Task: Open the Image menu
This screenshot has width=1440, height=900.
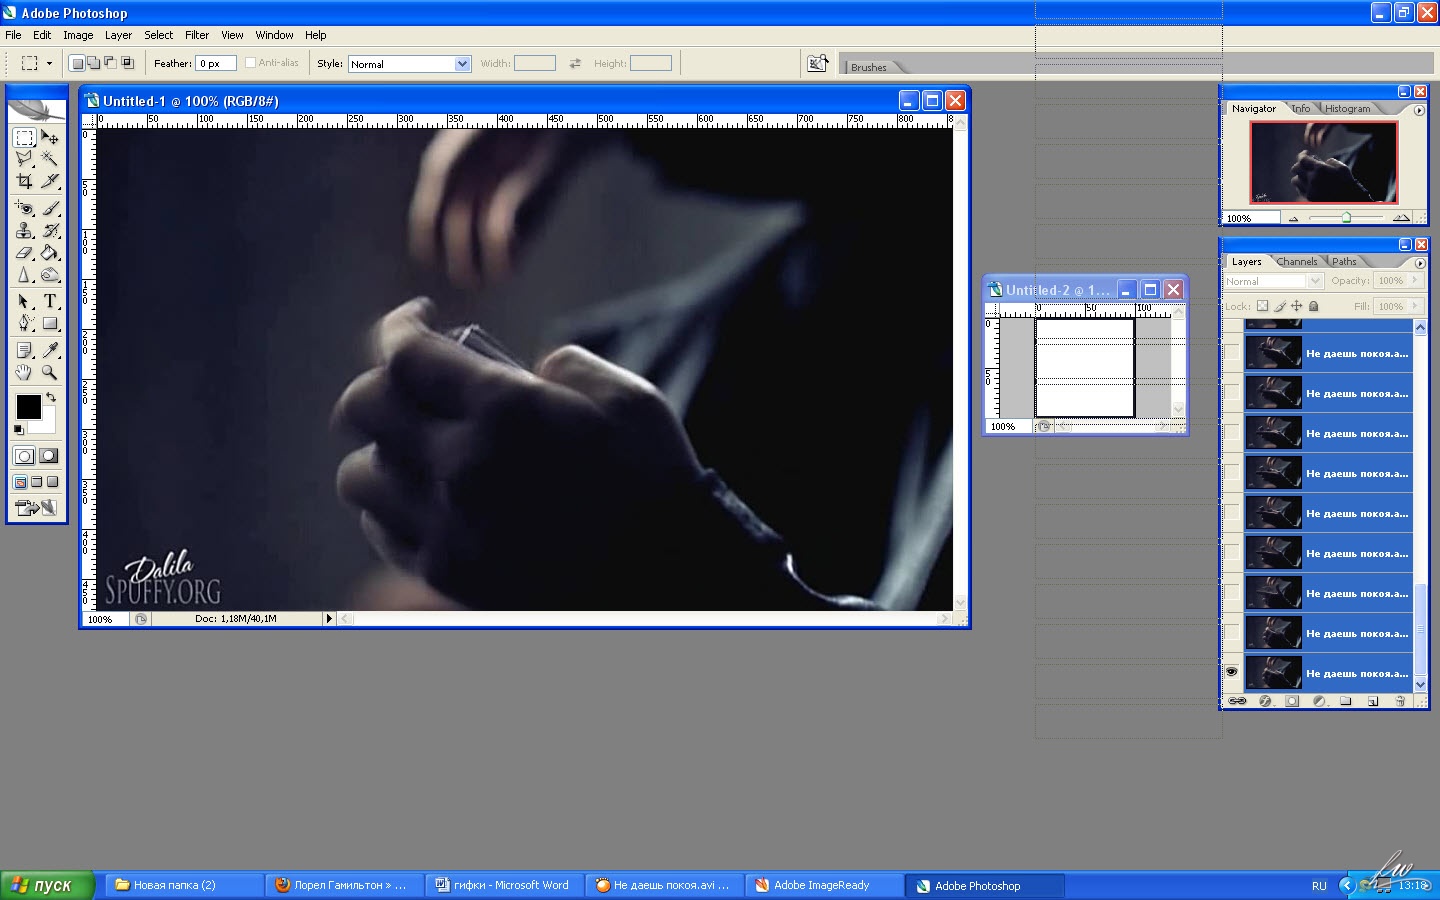Action: tap(78, 35)
